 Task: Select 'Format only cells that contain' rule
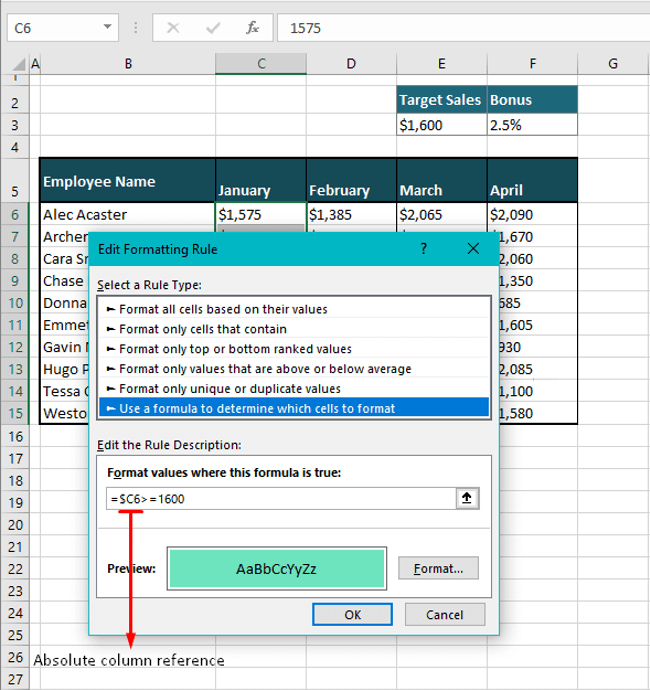[294, 329]
